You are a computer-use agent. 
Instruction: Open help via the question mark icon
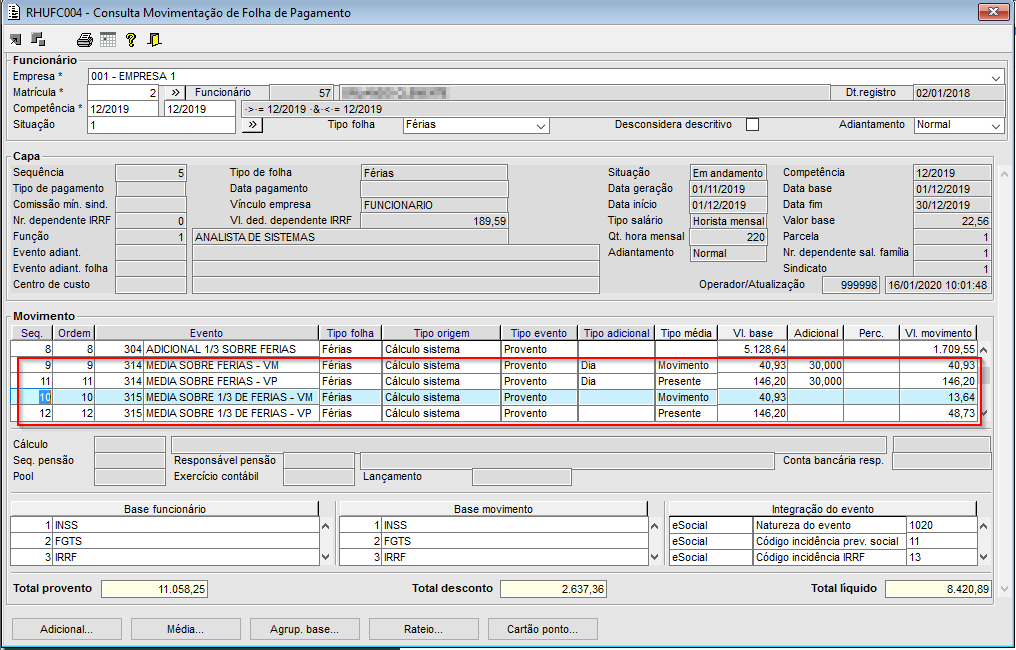pyautogui.click(x=130, y=40)
